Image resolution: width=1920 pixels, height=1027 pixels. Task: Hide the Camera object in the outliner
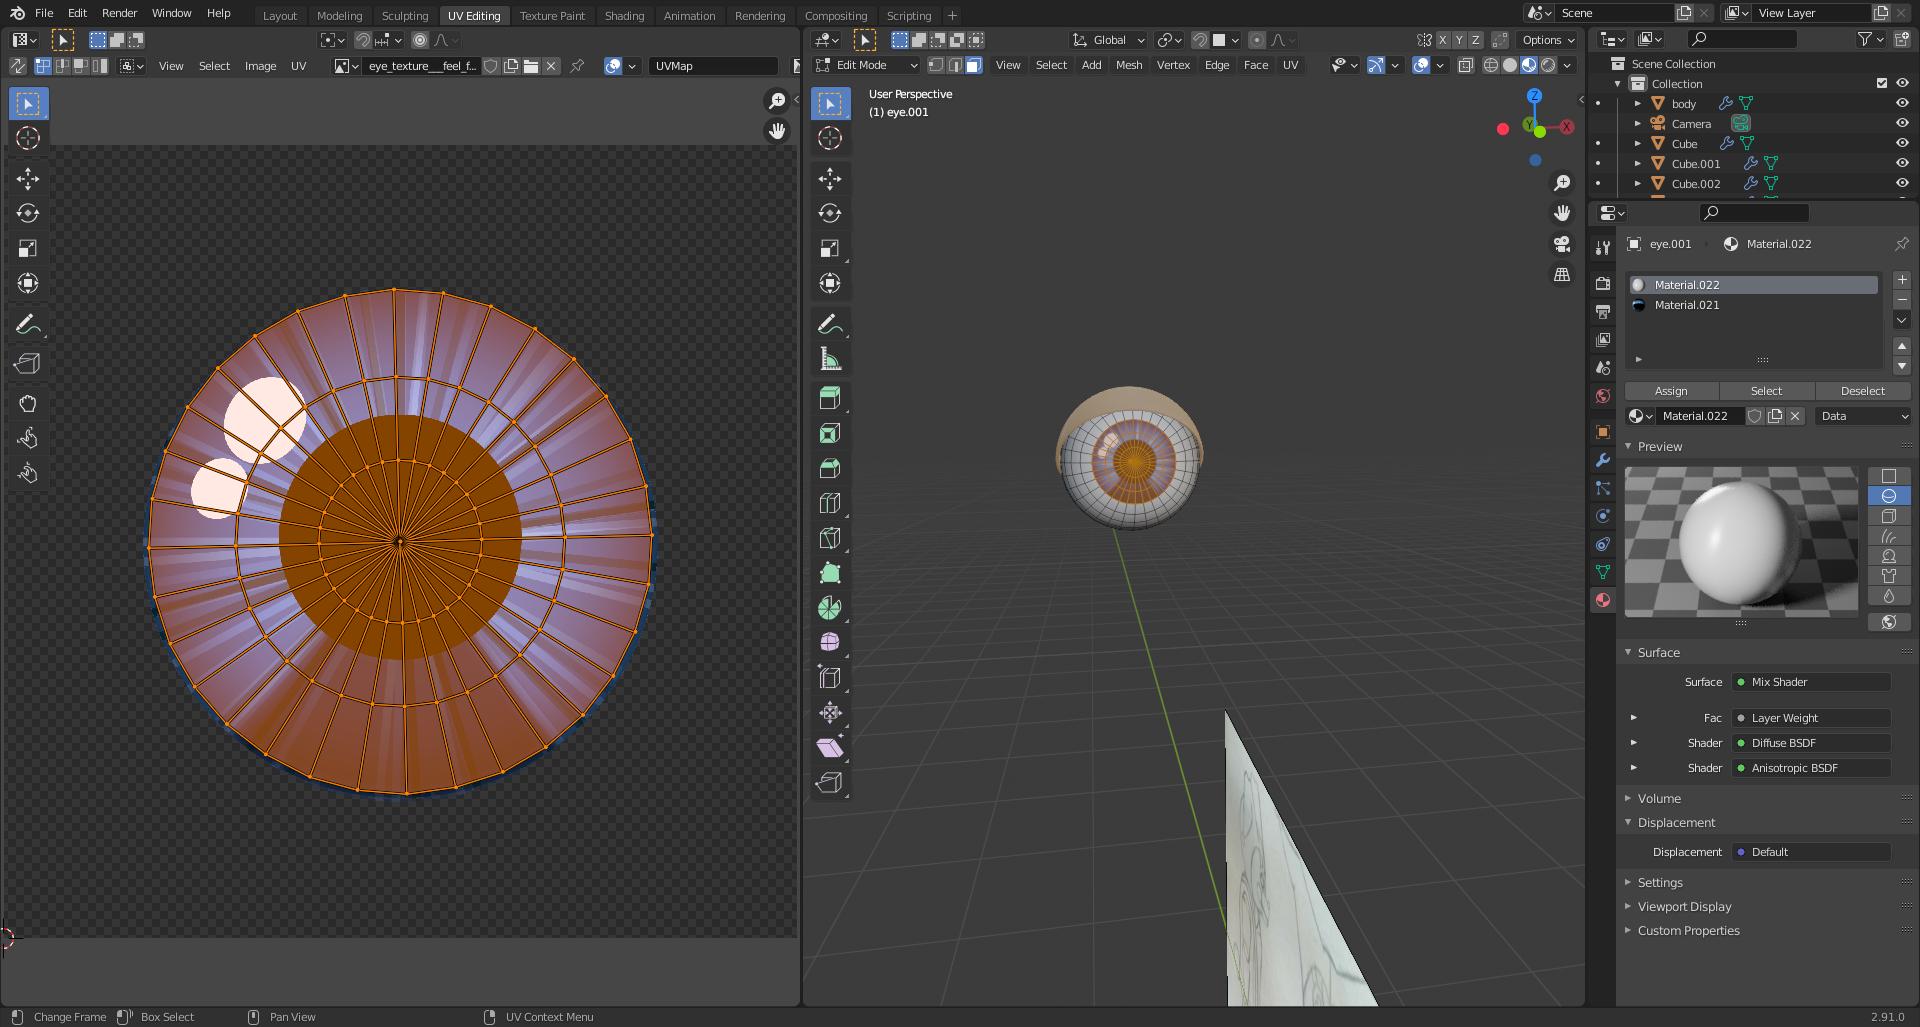click(x=1902, y=123)
